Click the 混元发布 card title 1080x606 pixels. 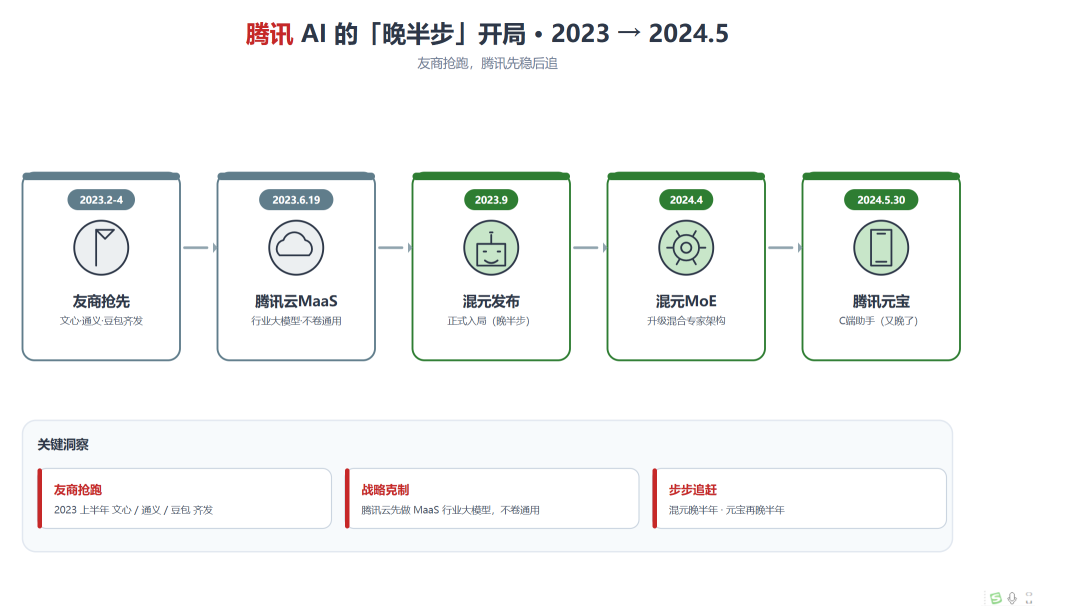(491, 301)
